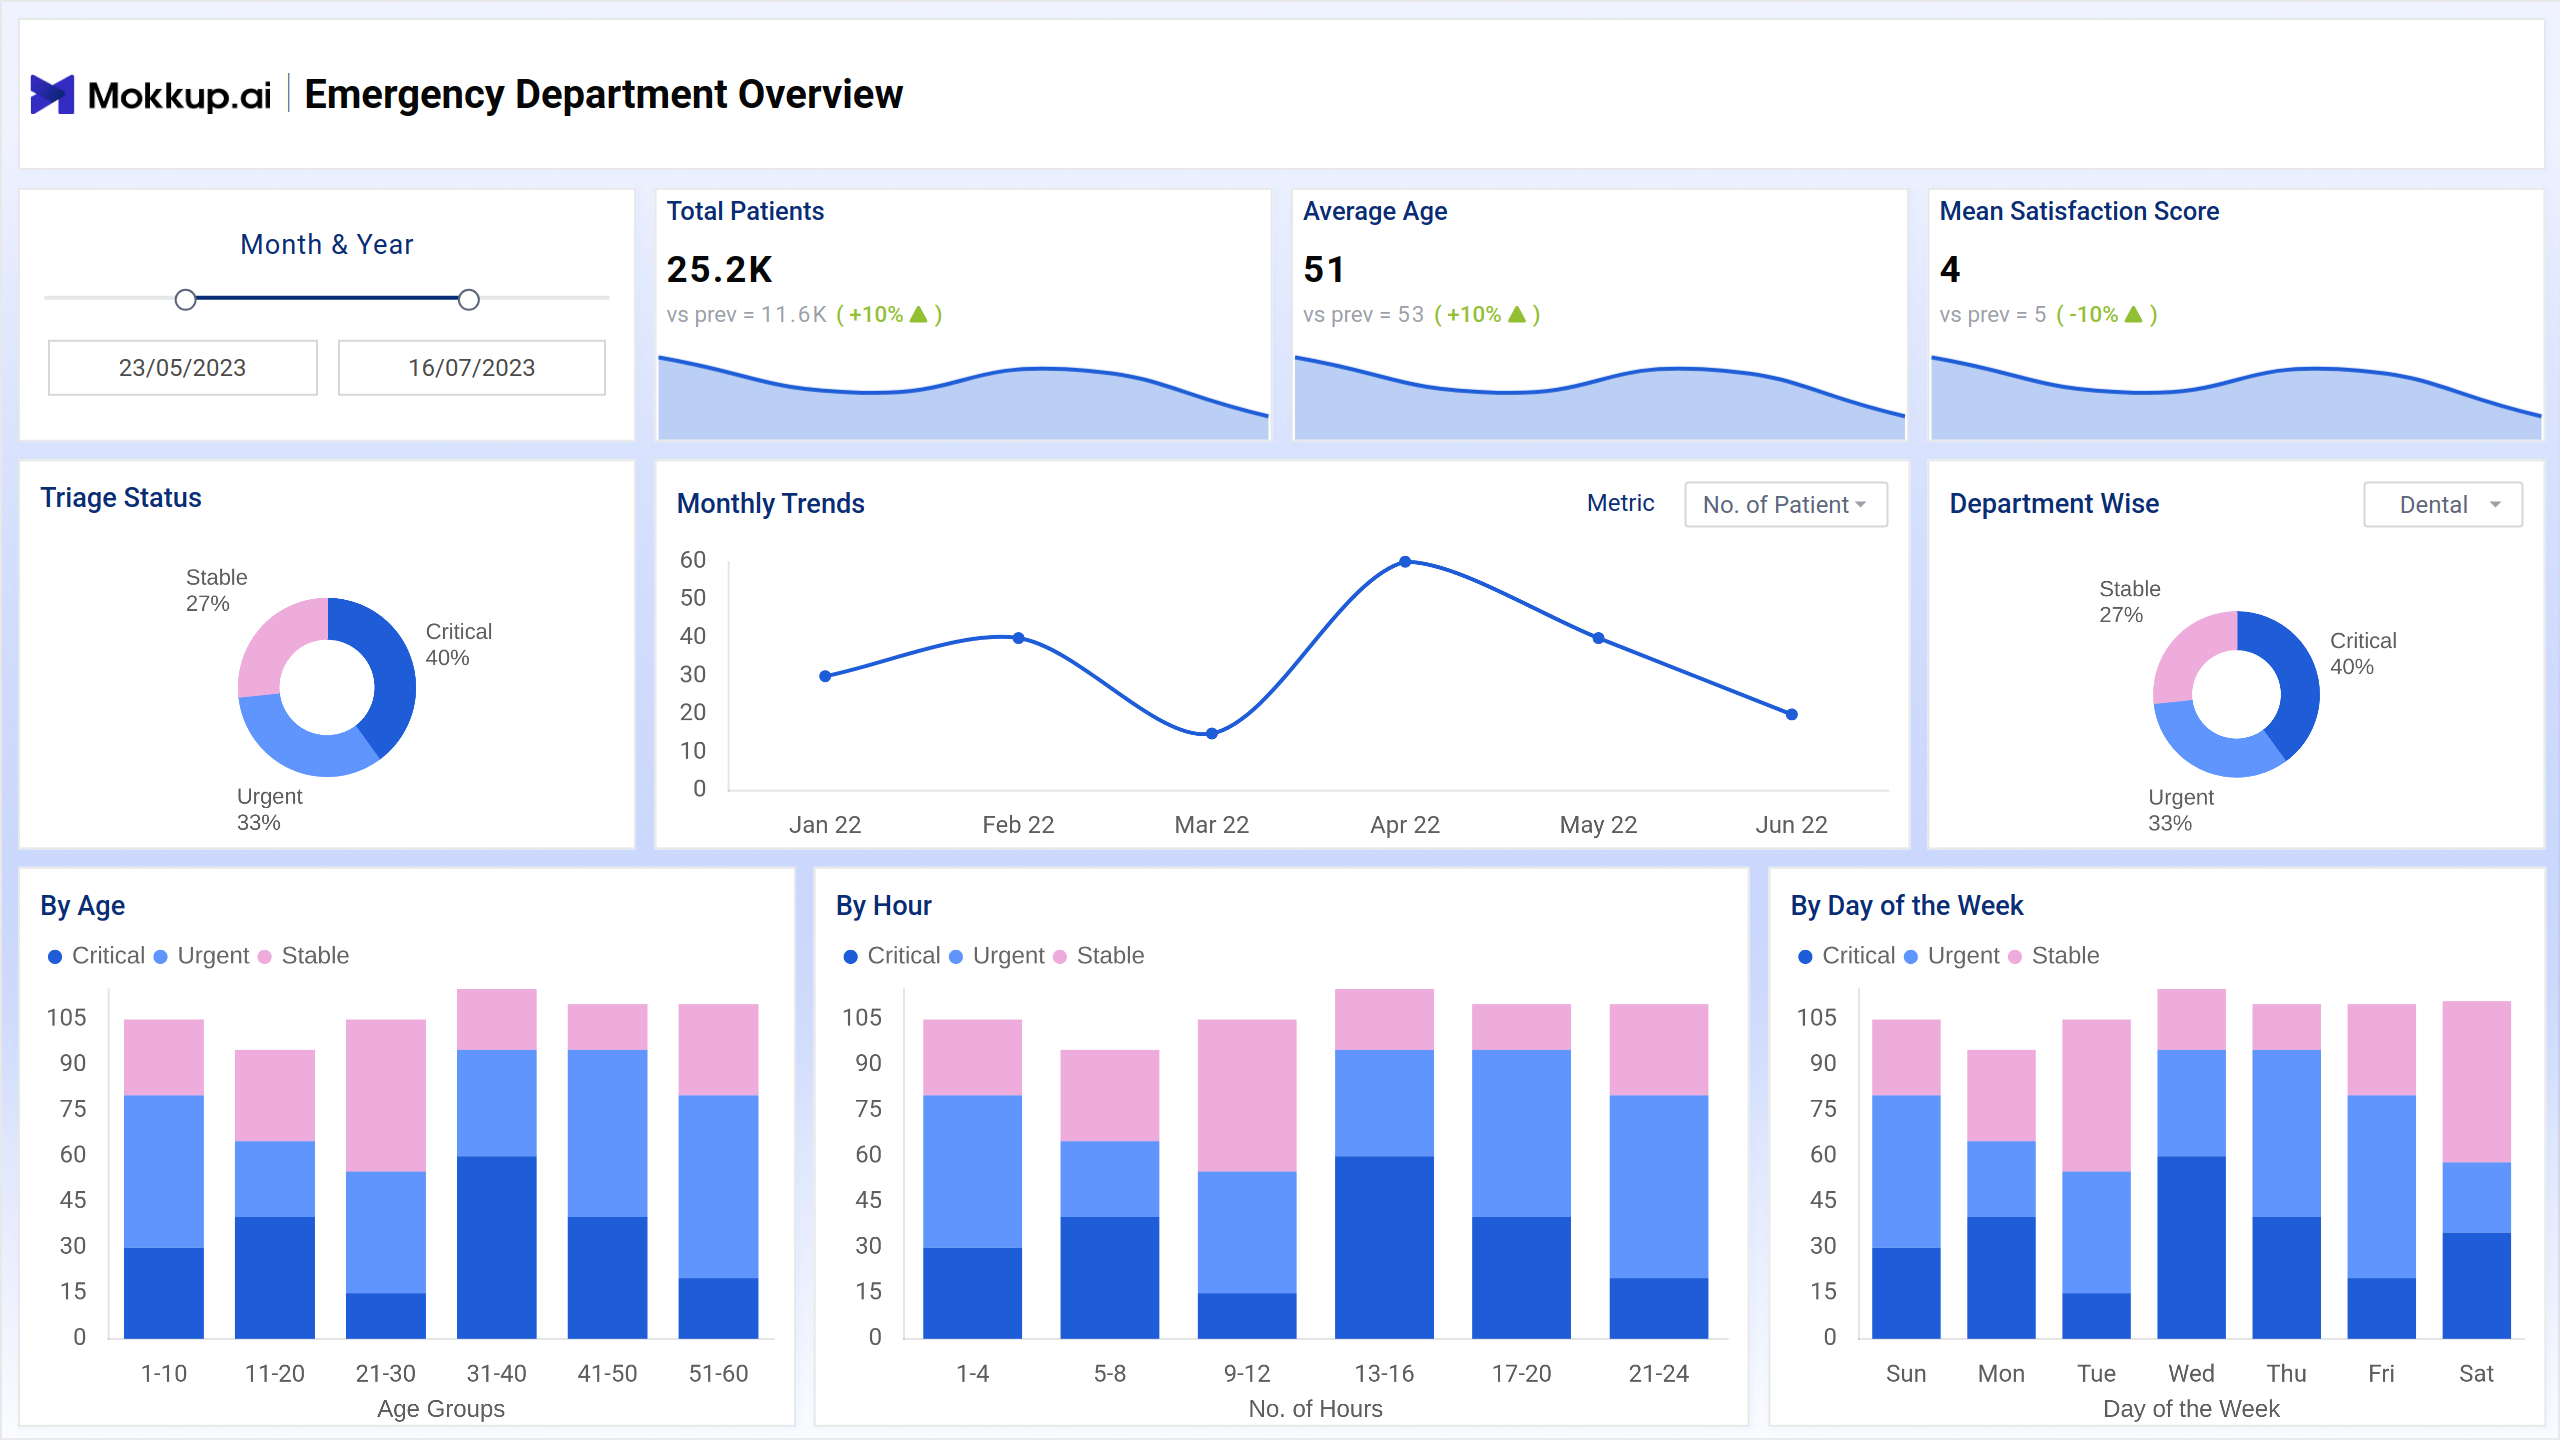The image size is (2560, 1440).
Task: Click the 25.2K Total Patients value
Action: pos(720,270)
